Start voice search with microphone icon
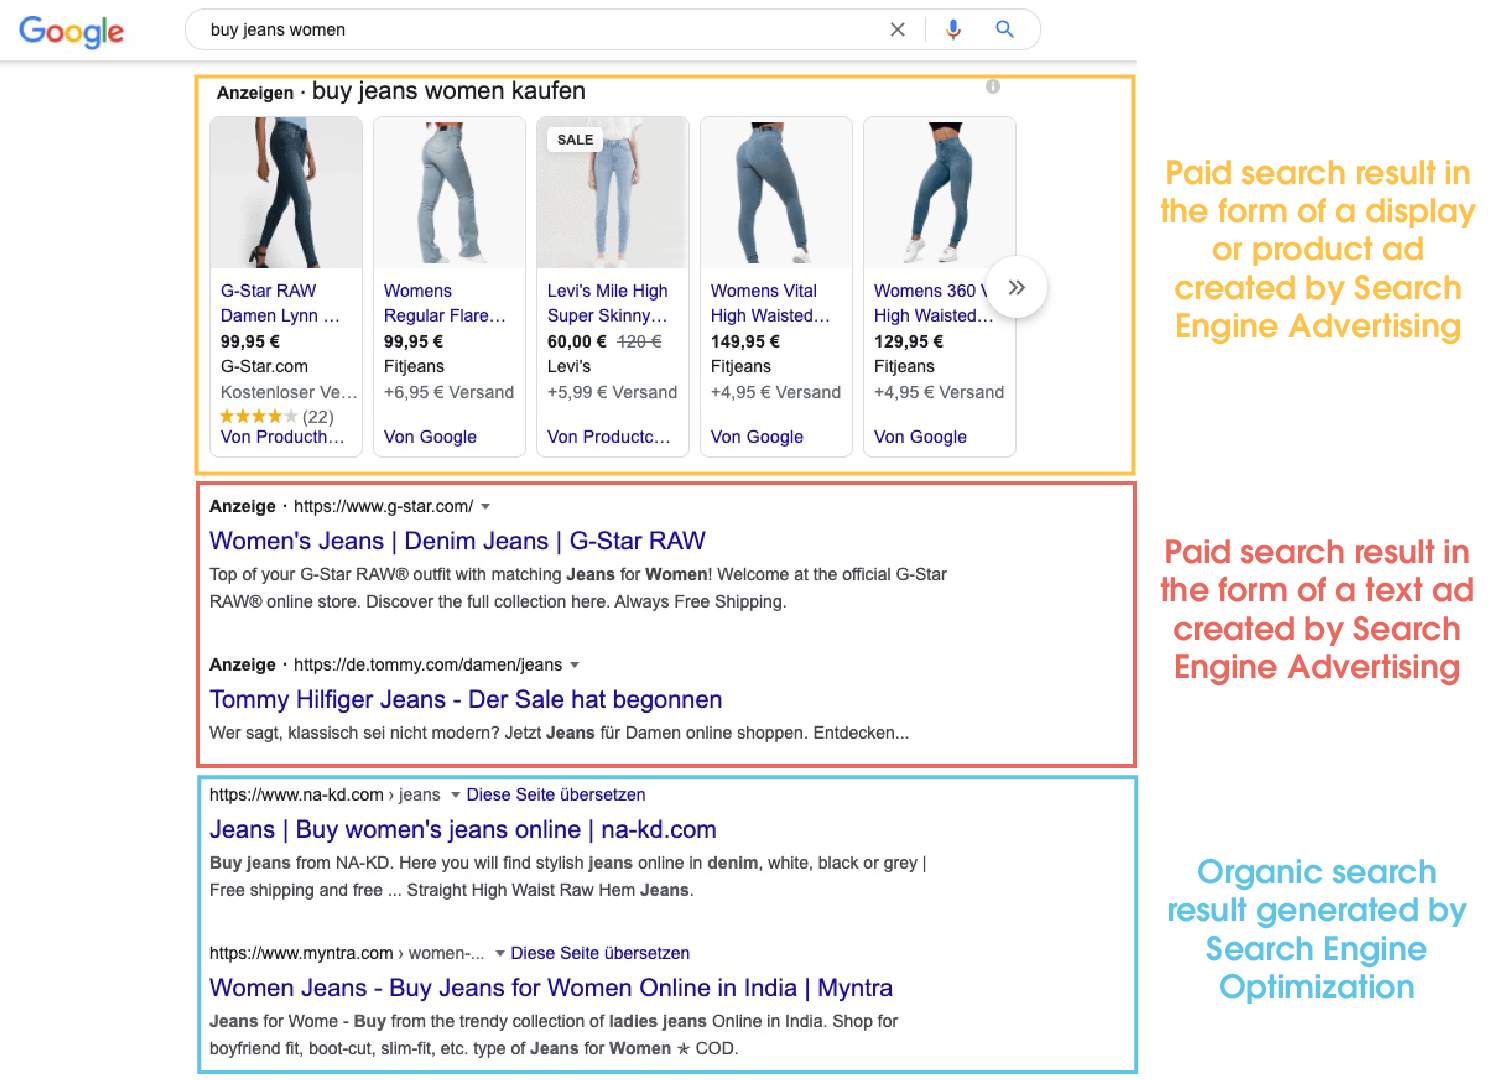 953,30
